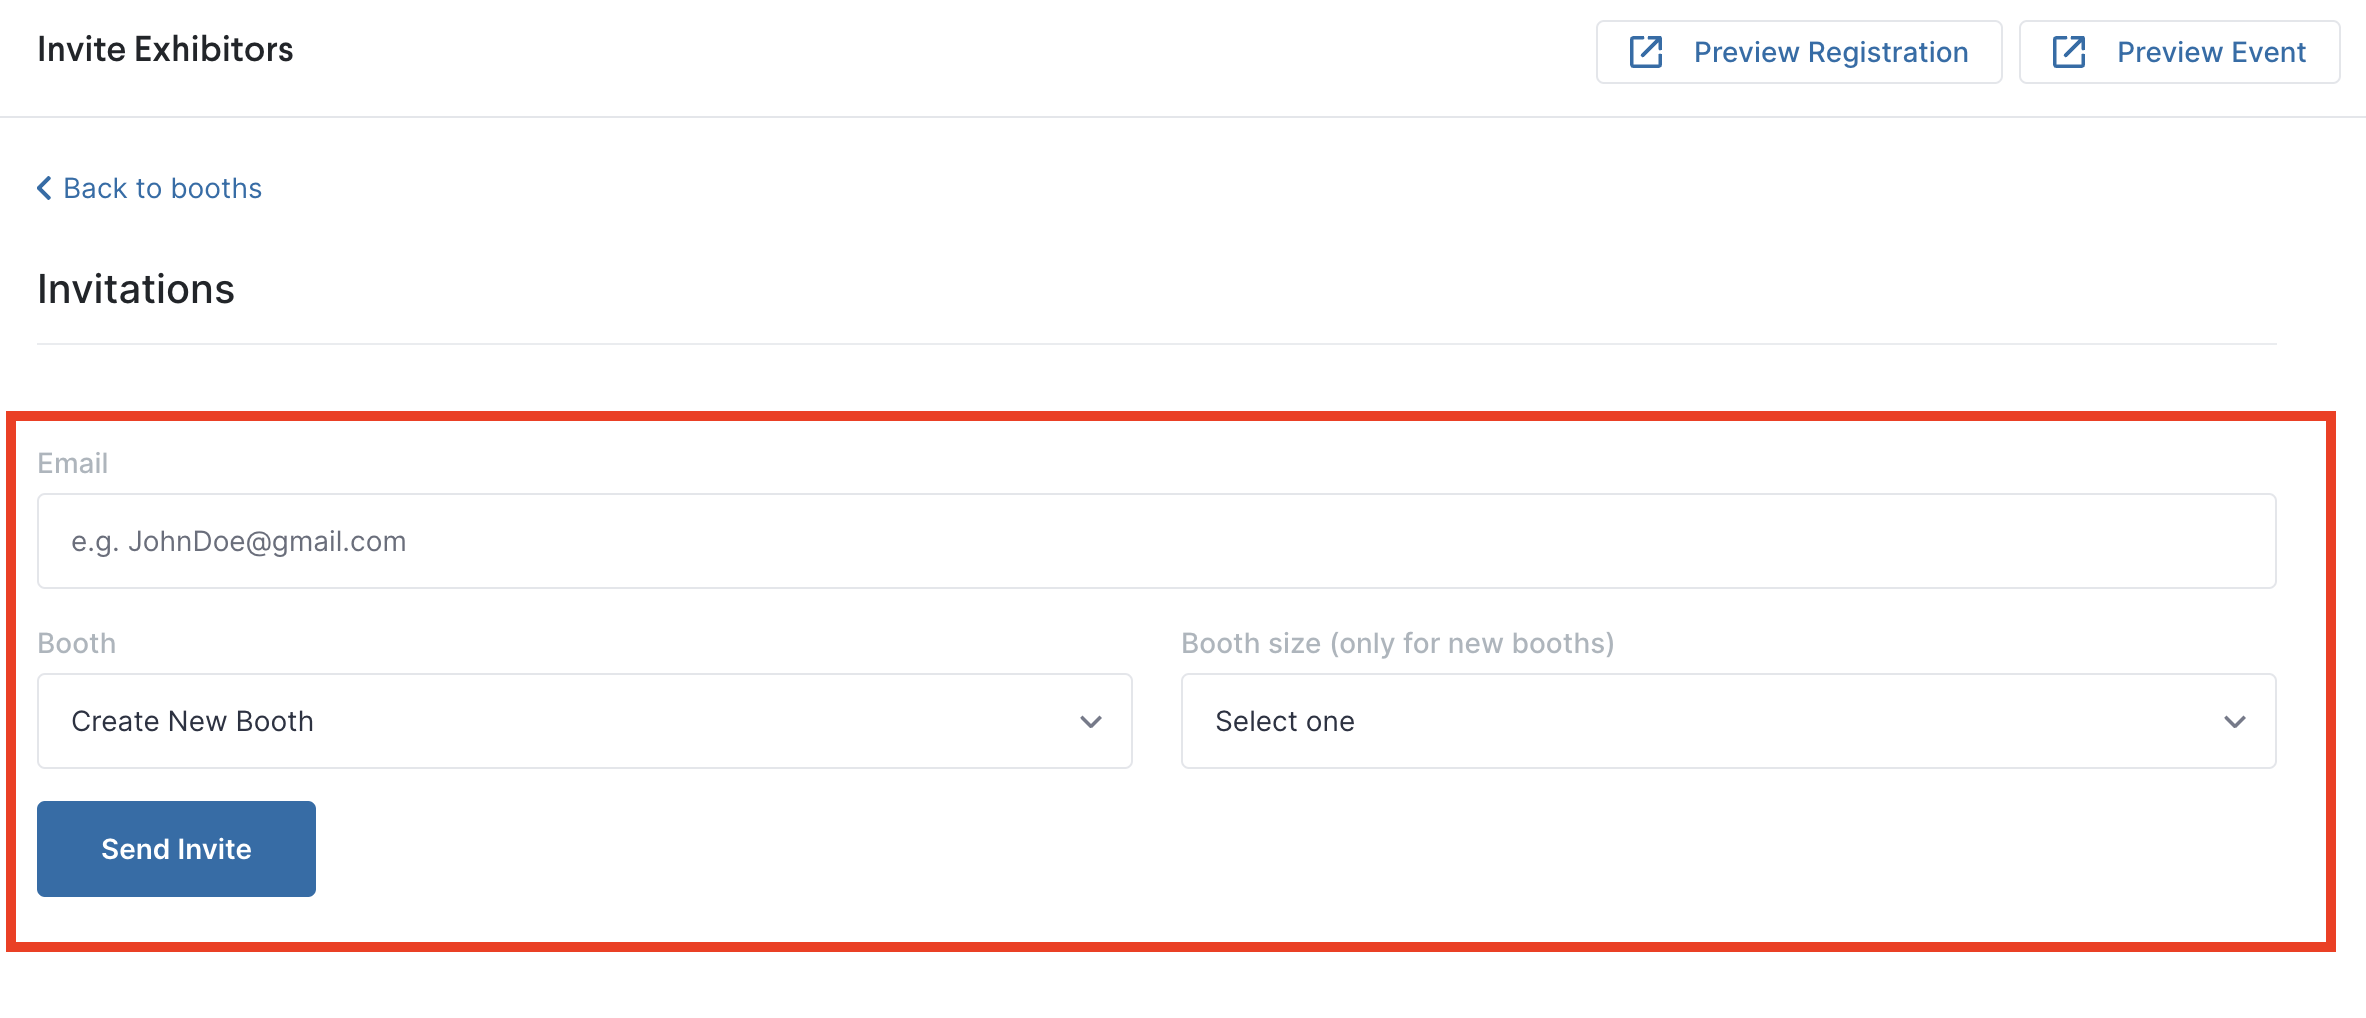Click the external-link icon beside Preview Registration

click(1646, 52)
